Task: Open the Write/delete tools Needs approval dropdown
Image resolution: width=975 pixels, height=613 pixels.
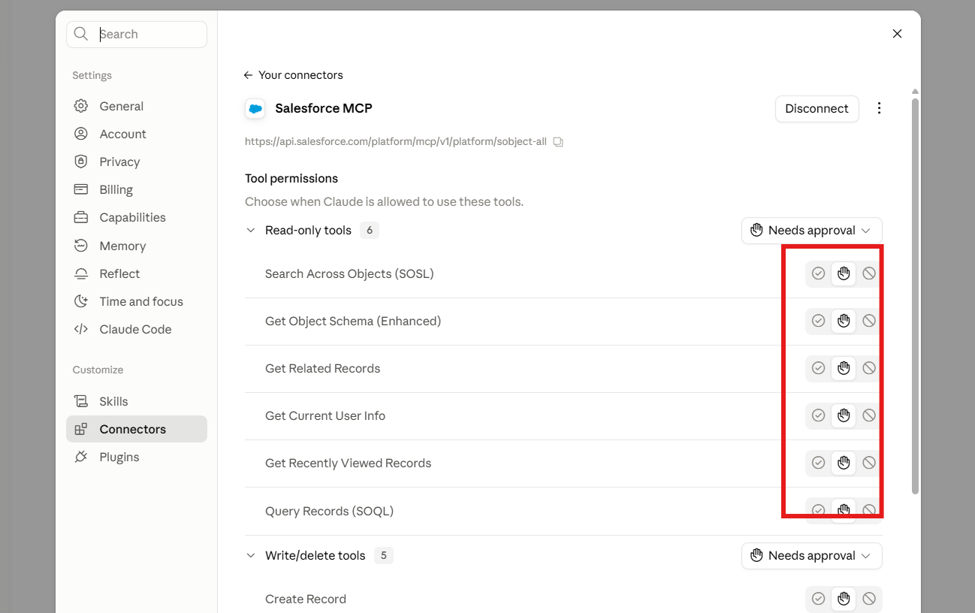Action: click(x=811, y=556)
